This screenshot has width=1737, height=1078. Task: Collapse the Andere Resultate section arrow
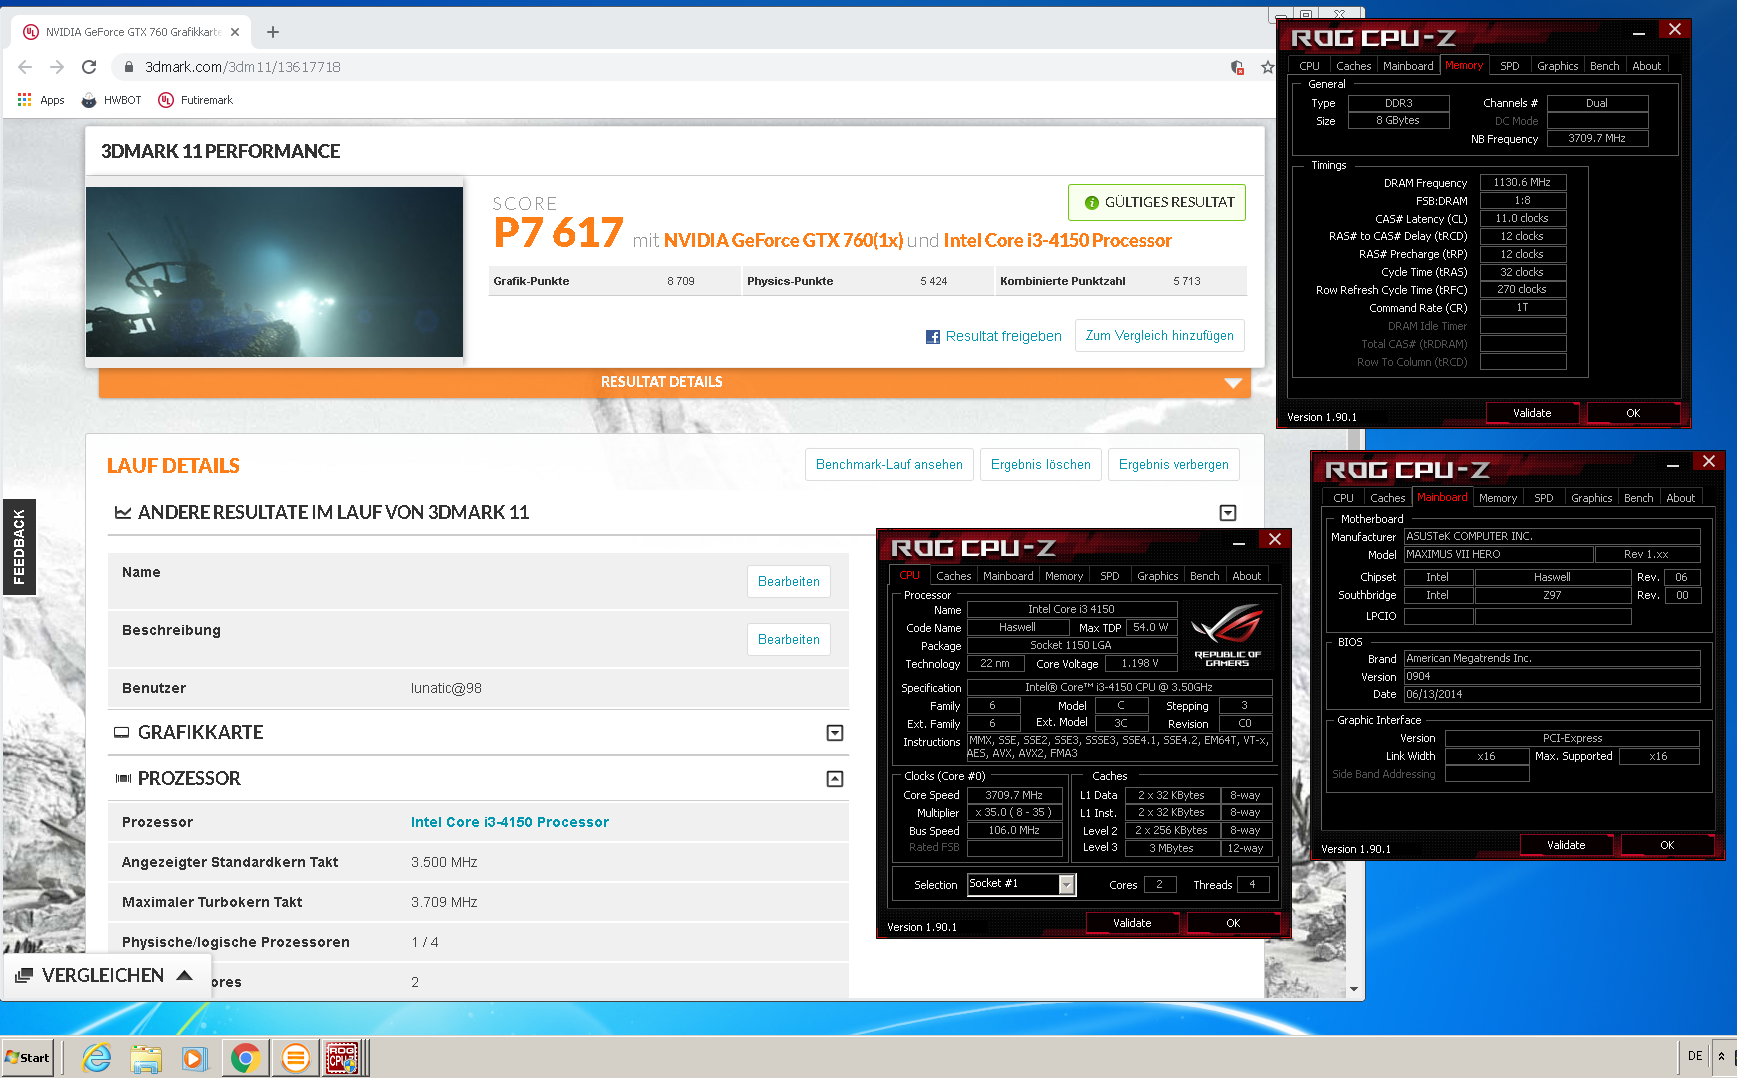tap(1228, 513)
